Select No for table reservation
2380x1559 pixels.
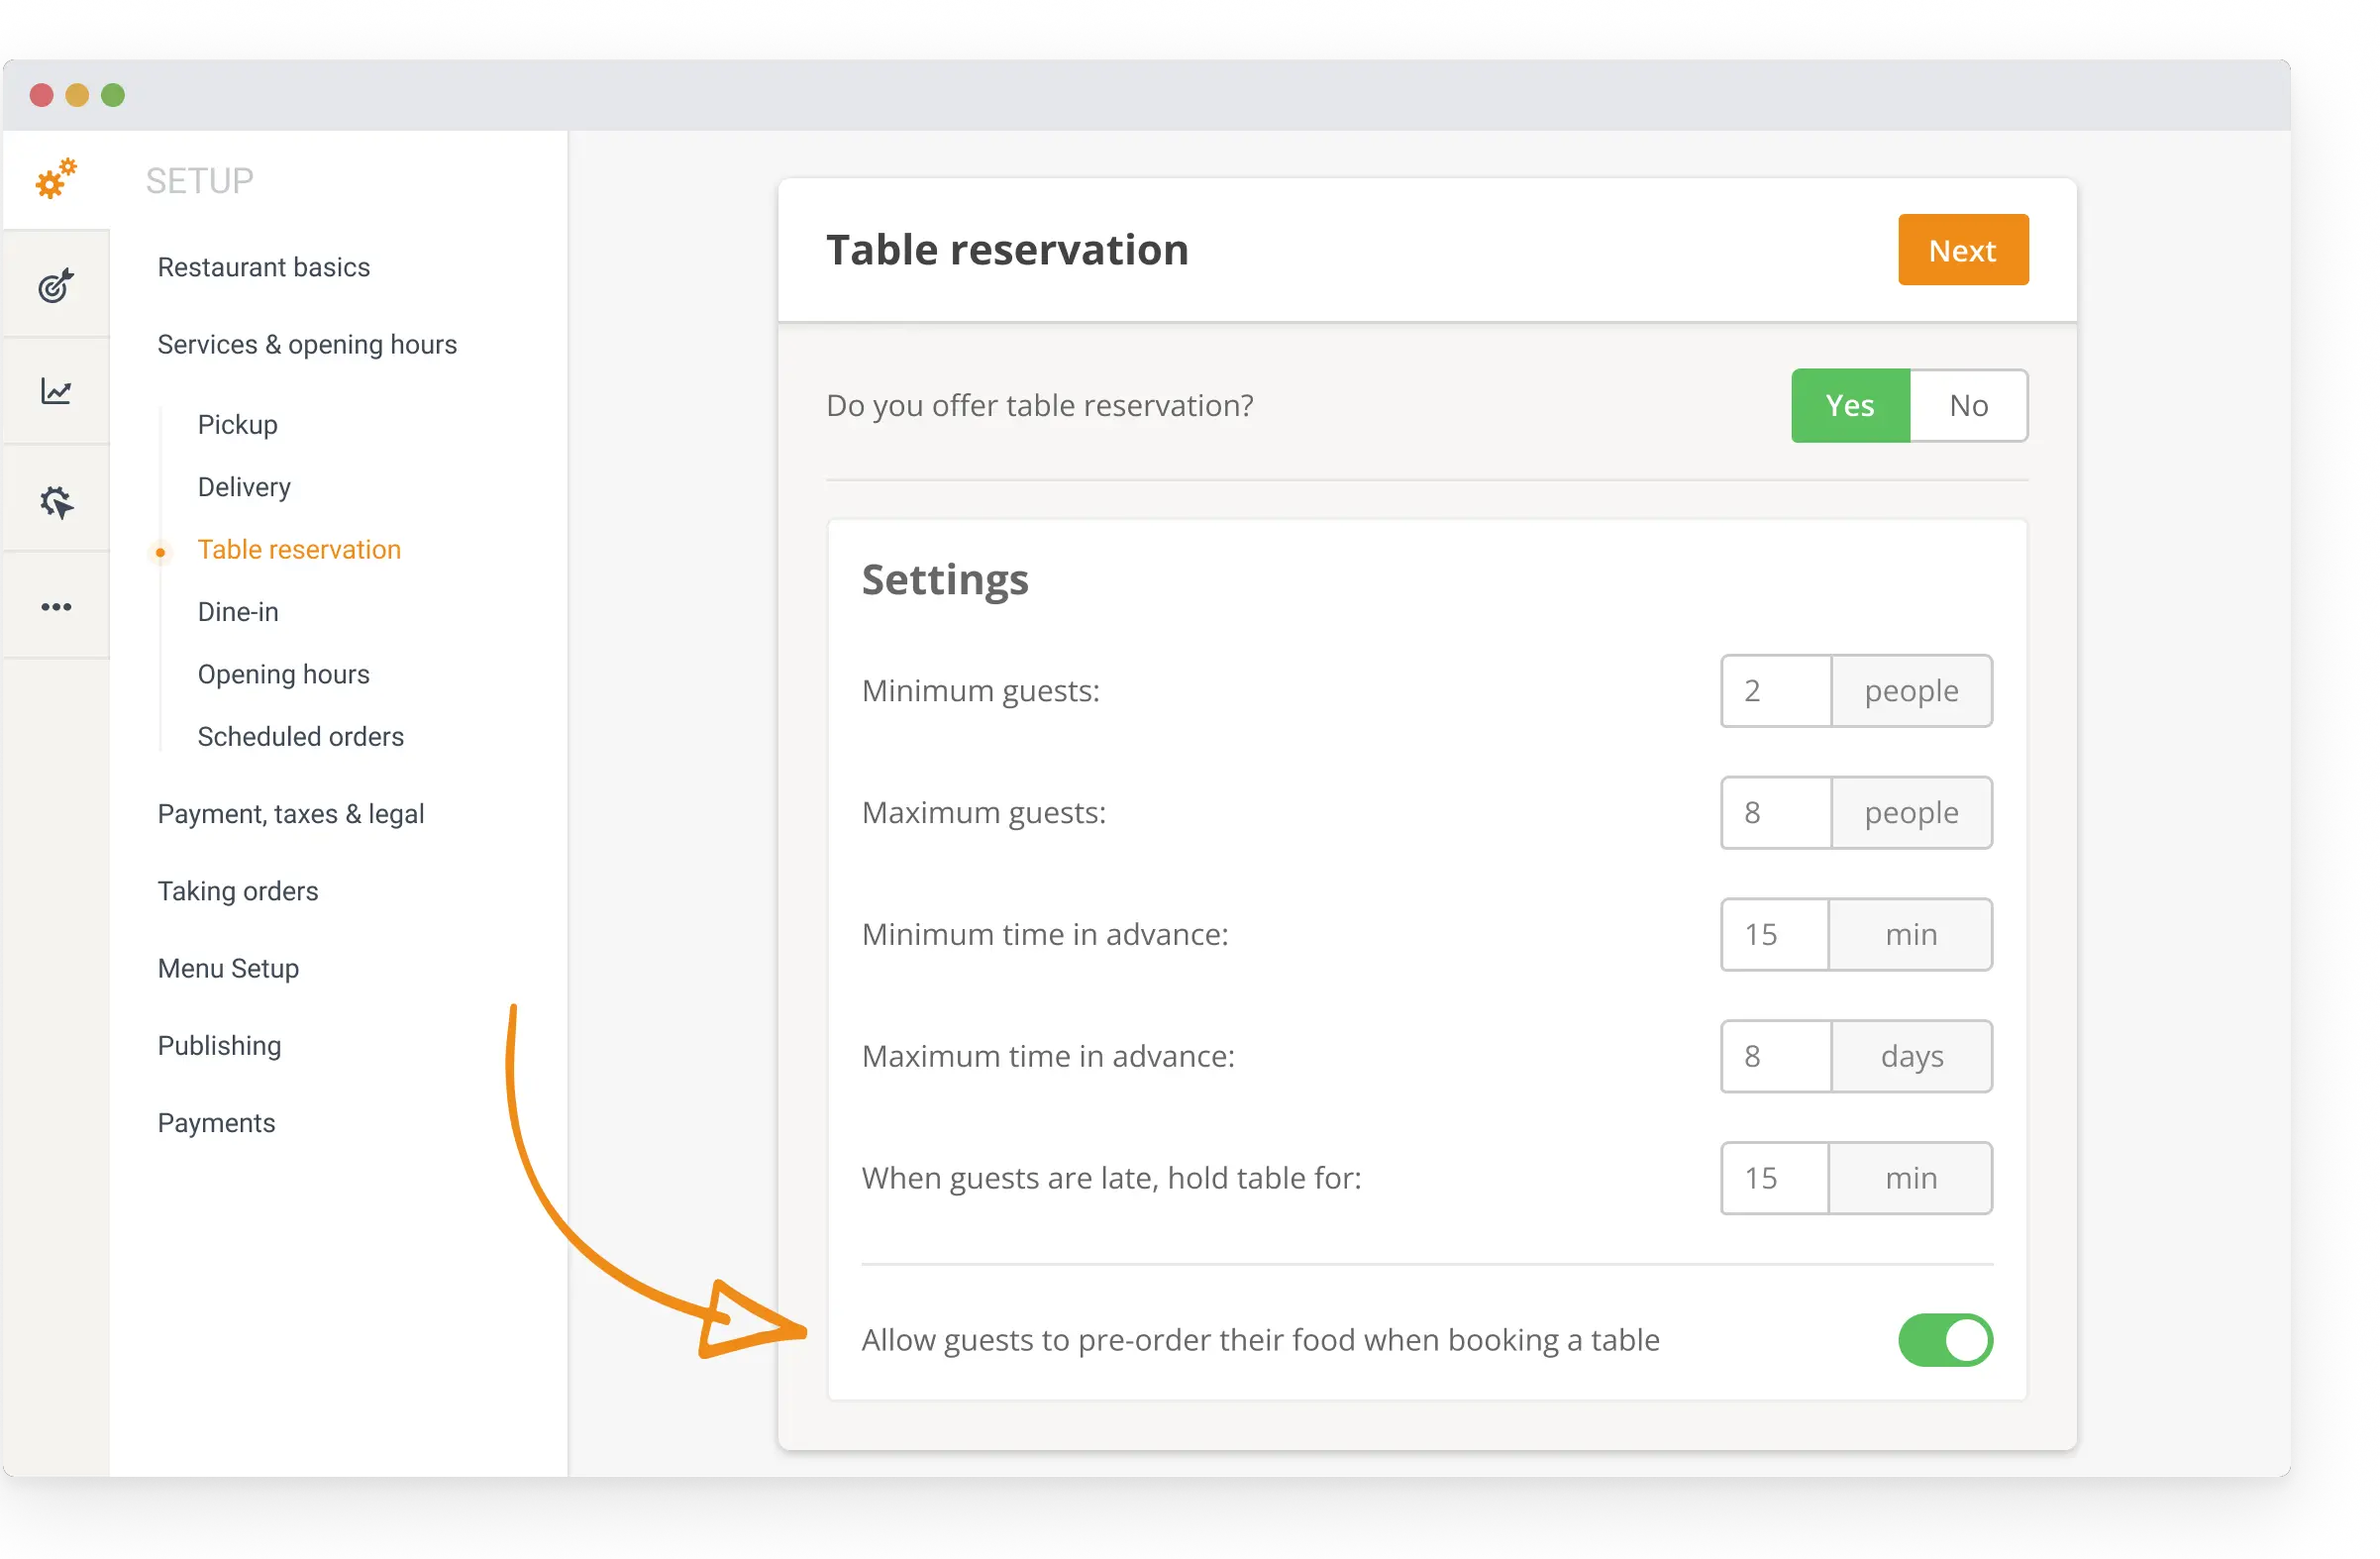(x=1968, y=405)
